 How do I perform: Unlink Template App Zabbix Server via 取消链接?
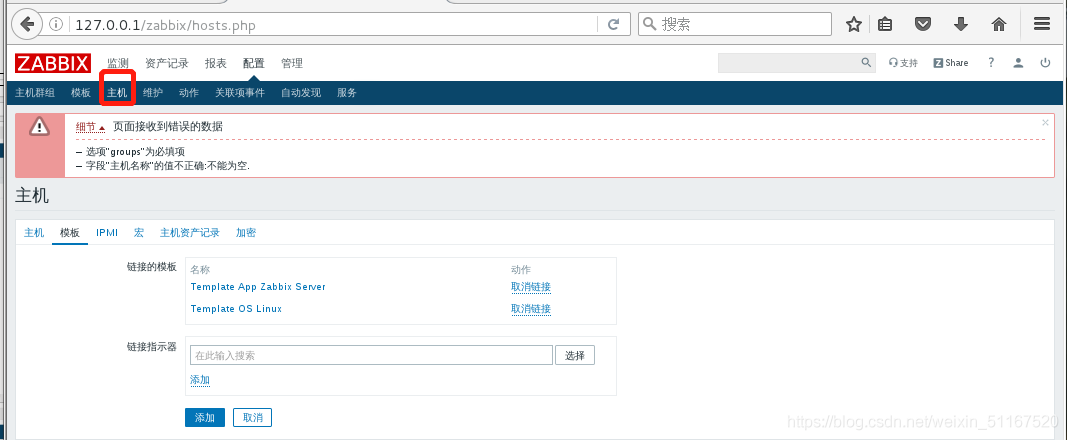[531, 287]
